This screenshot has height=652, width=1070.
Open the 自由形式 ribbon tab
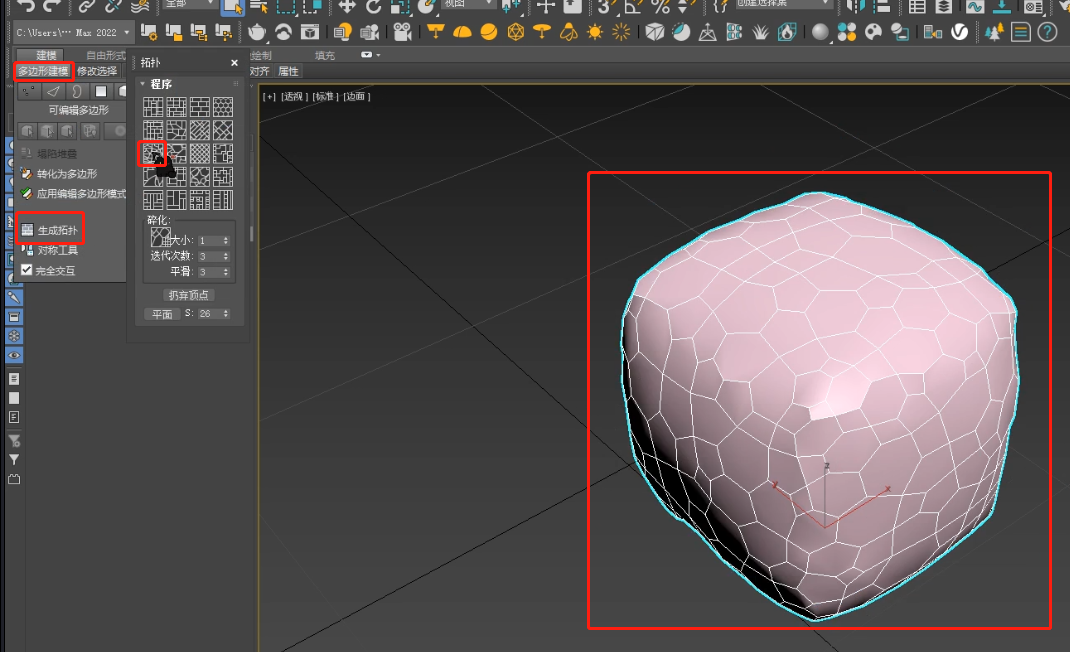point(105,56)
